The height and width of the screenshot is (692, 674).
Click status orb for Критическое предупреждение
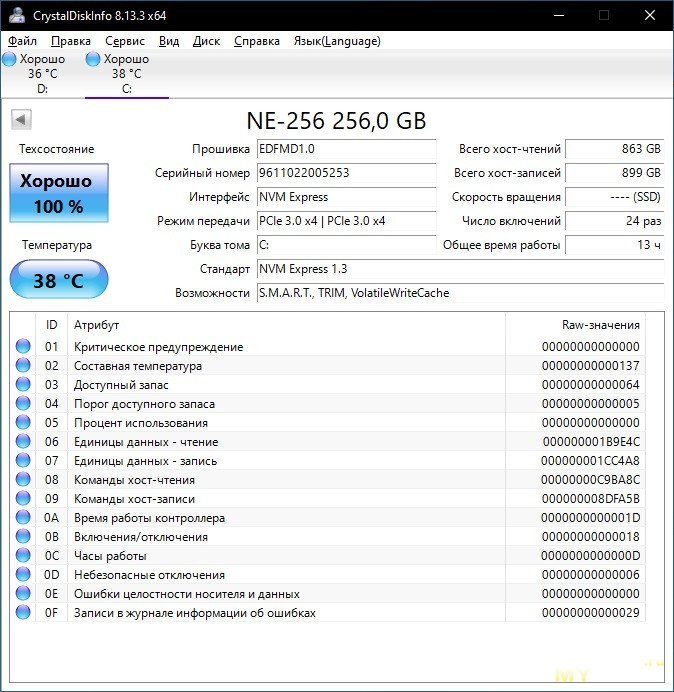coord(23,347)
